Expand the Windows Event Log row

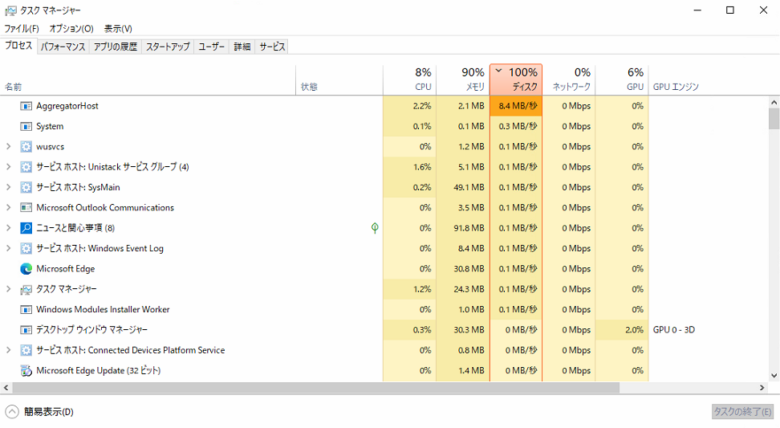pos(8,248)
